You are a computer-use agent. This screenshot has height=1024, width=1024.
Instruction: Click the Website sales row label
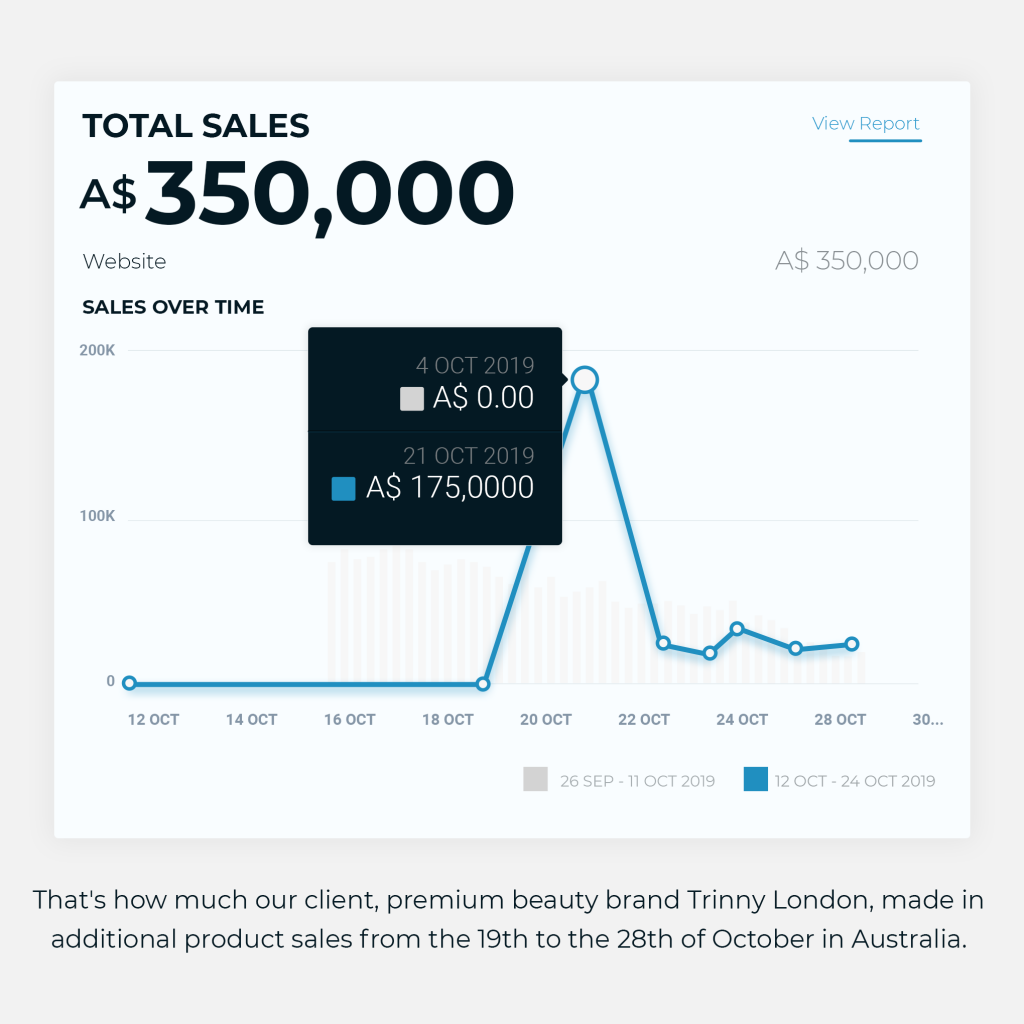click(x=125, y=261)
